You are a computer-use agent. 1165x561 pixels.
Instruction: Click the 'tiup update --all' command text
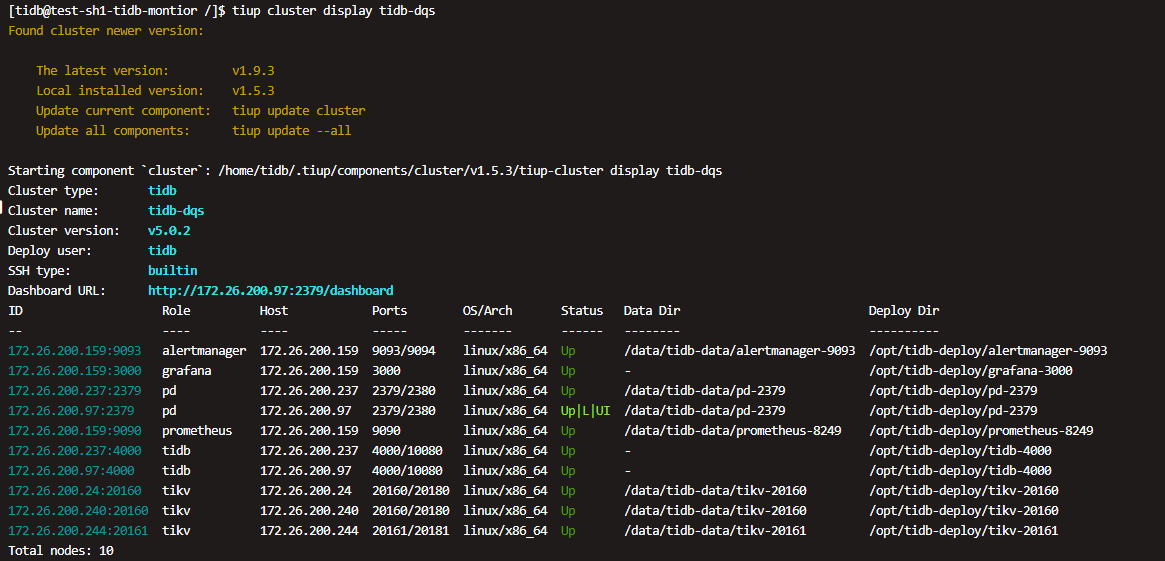tap(291, 130)
